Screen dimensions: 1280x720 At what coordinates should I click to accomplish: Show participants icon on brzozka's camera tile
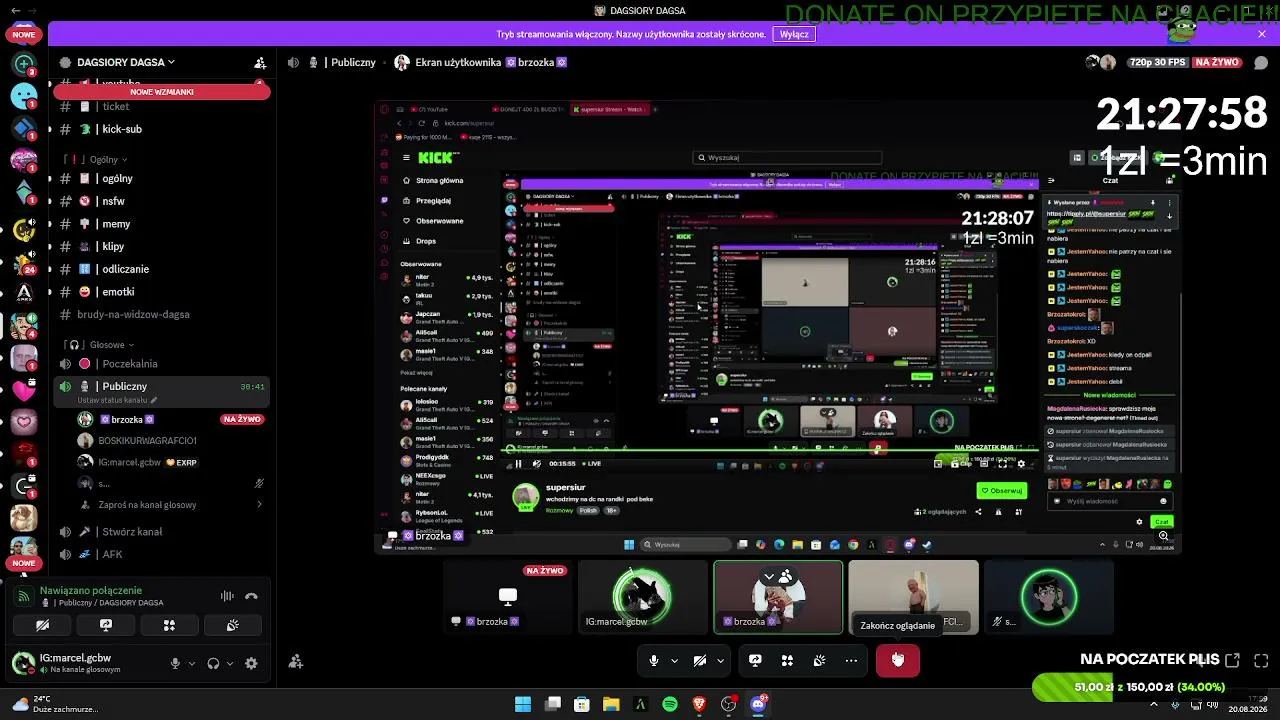(786, 576)
